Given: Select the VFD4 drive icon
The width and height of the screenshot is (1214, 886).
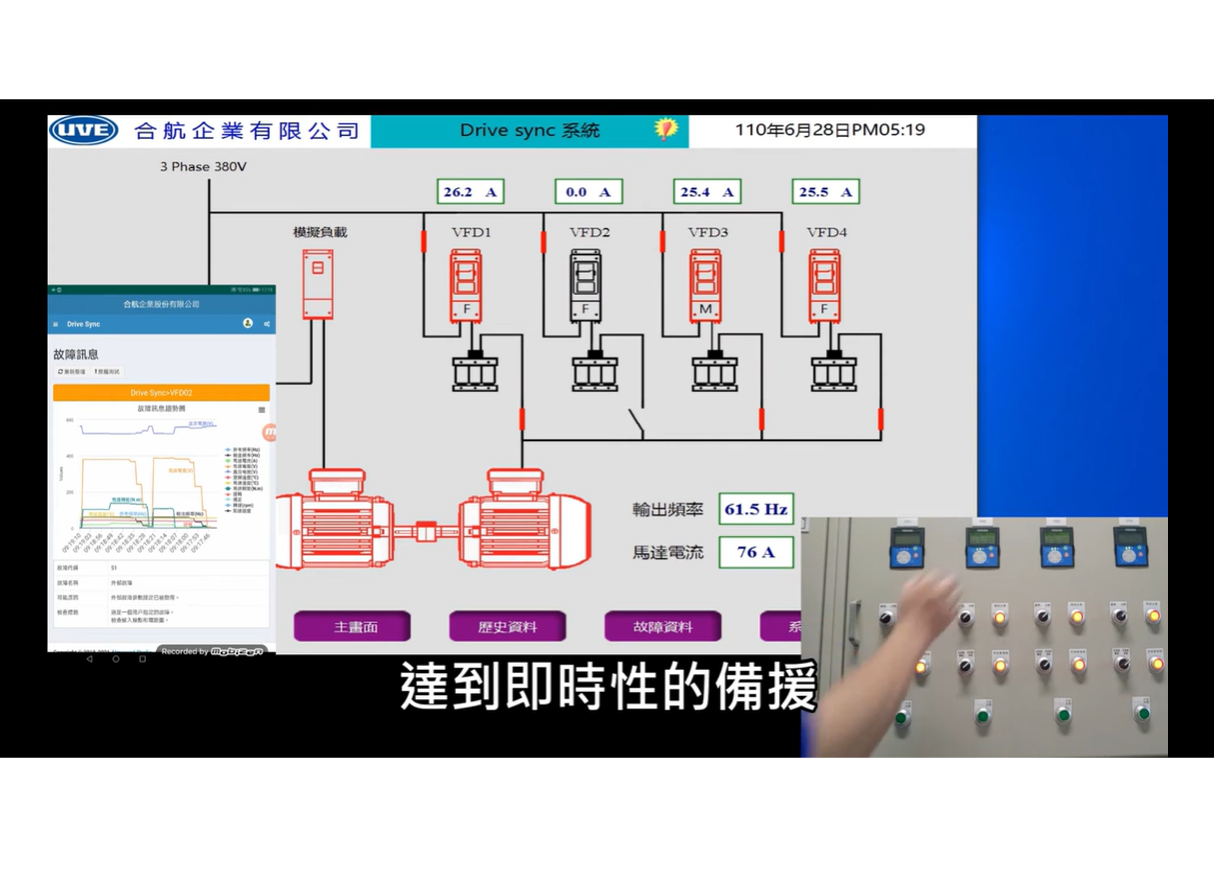Looking at the screenshot, I should pos(825,286).
